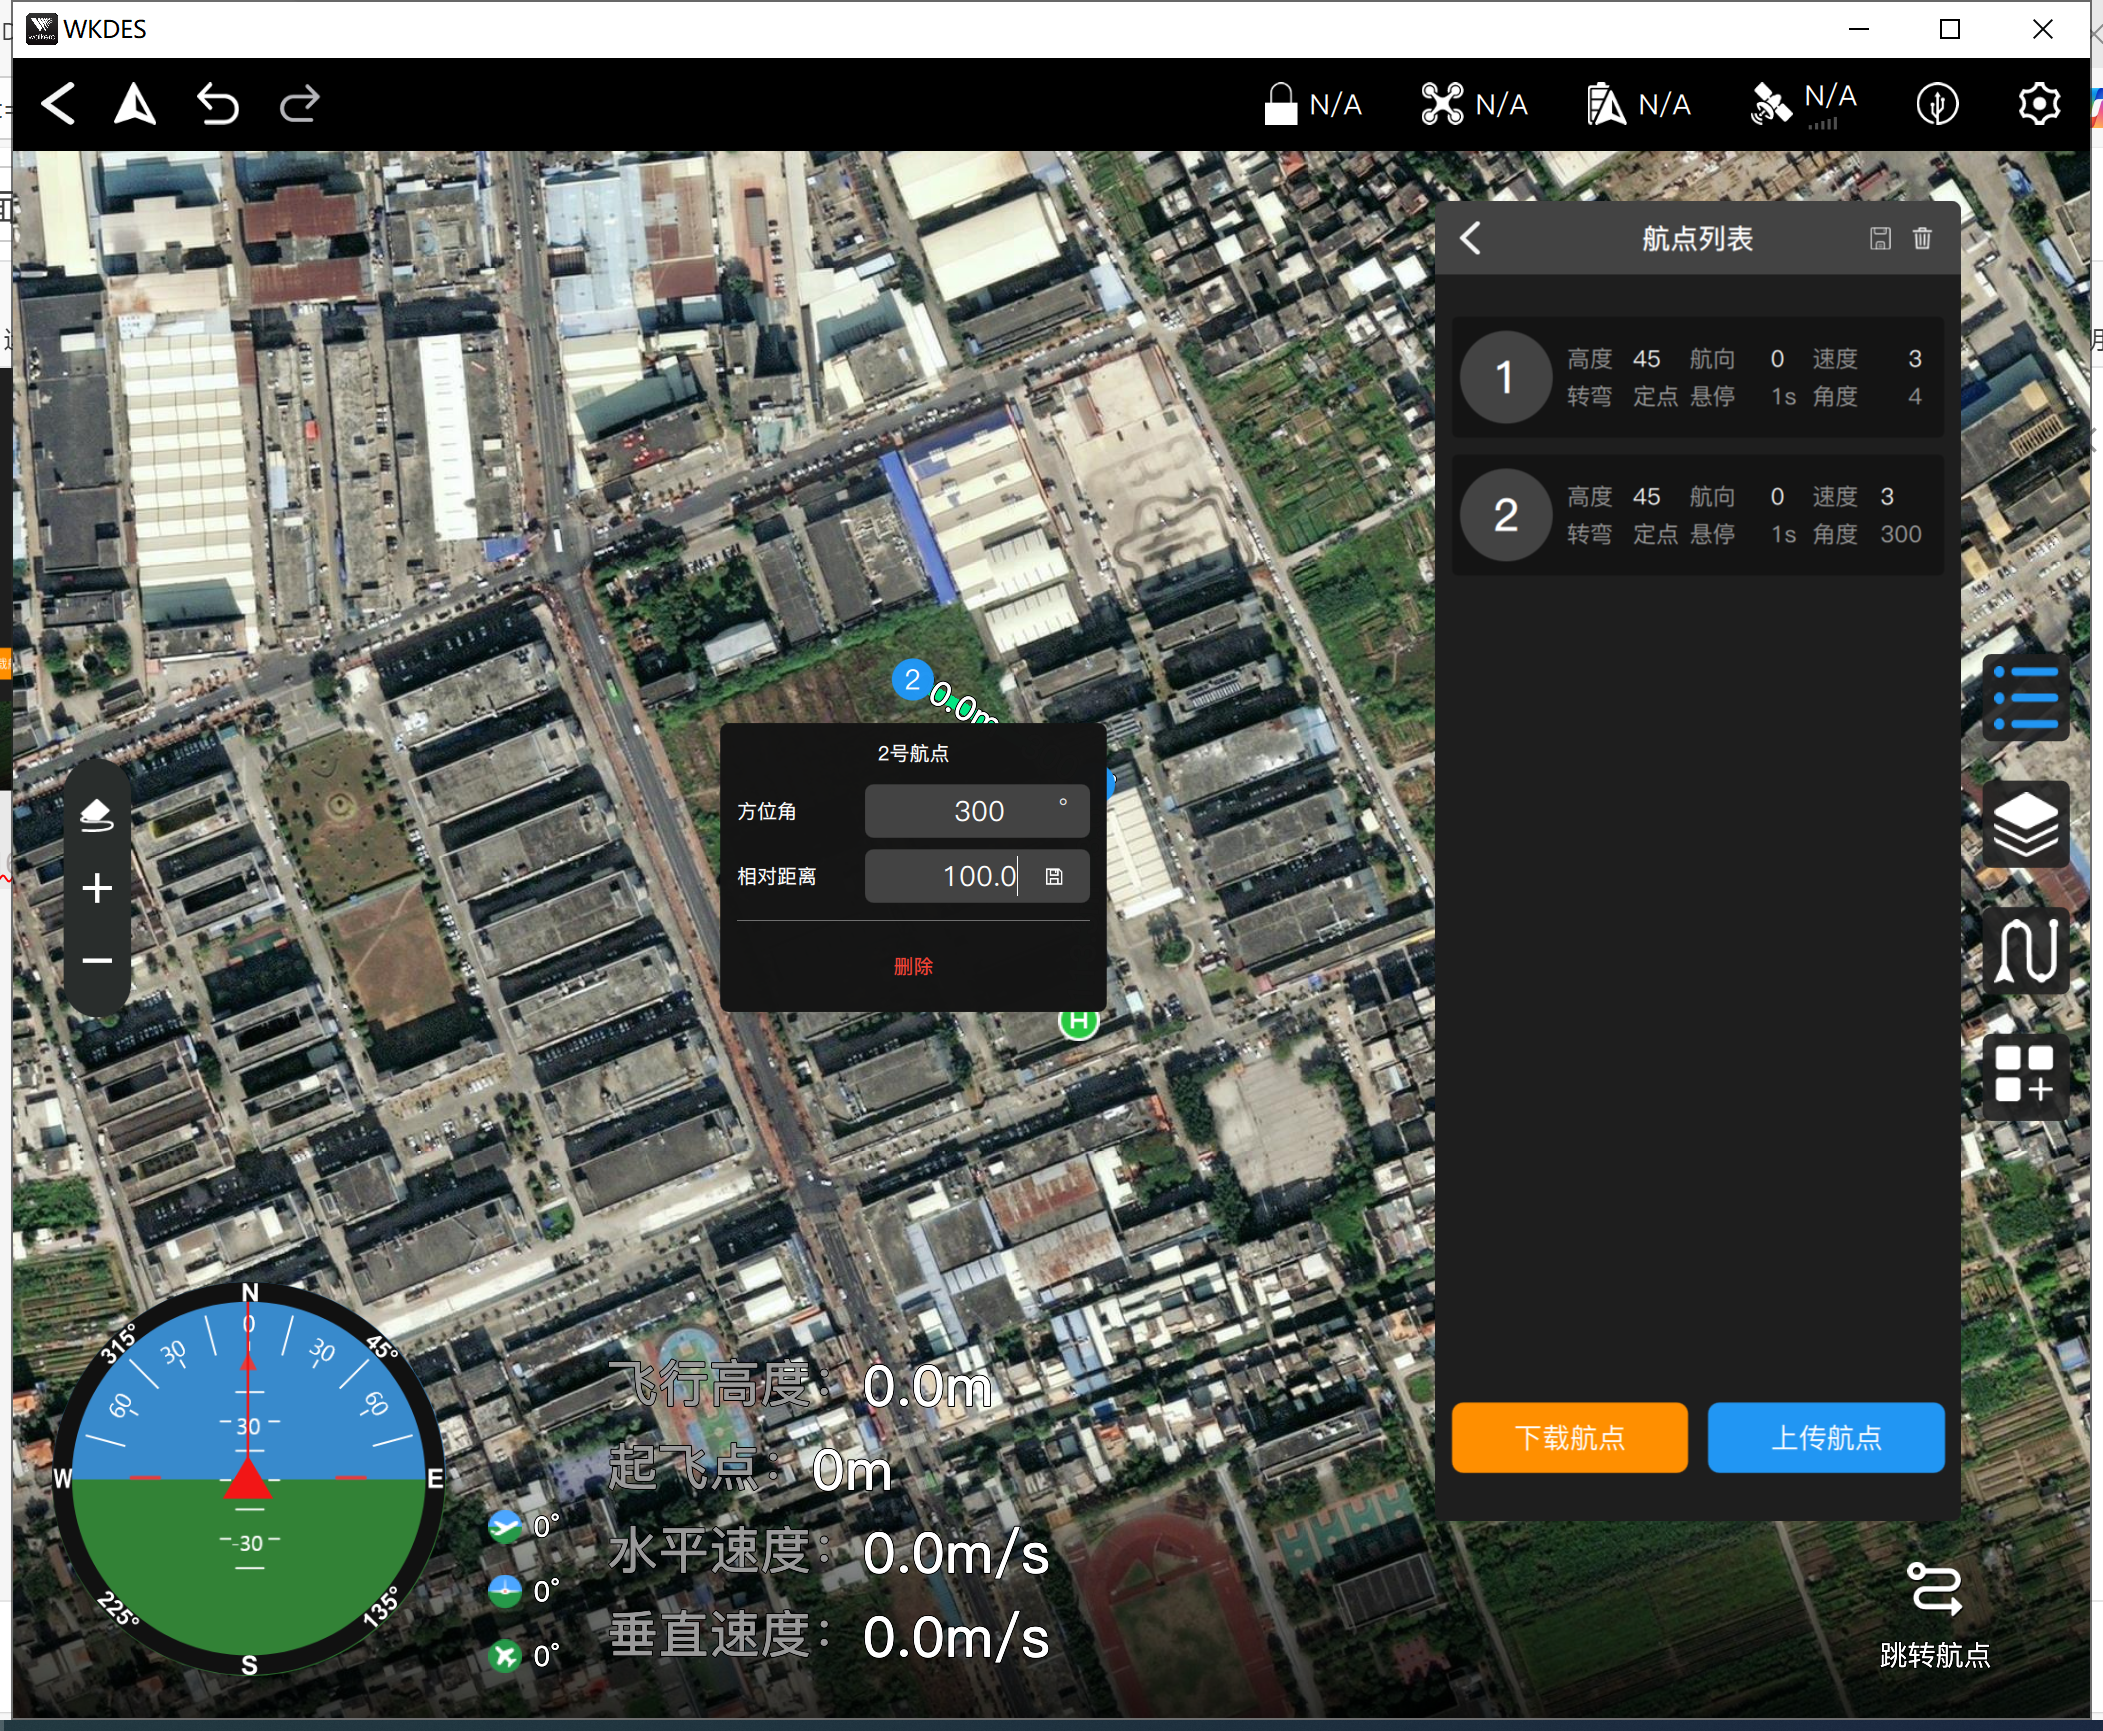Select waypoint 1 in the list
The height and width of the screenshot is (1731, 2103).
(1697, 377)
